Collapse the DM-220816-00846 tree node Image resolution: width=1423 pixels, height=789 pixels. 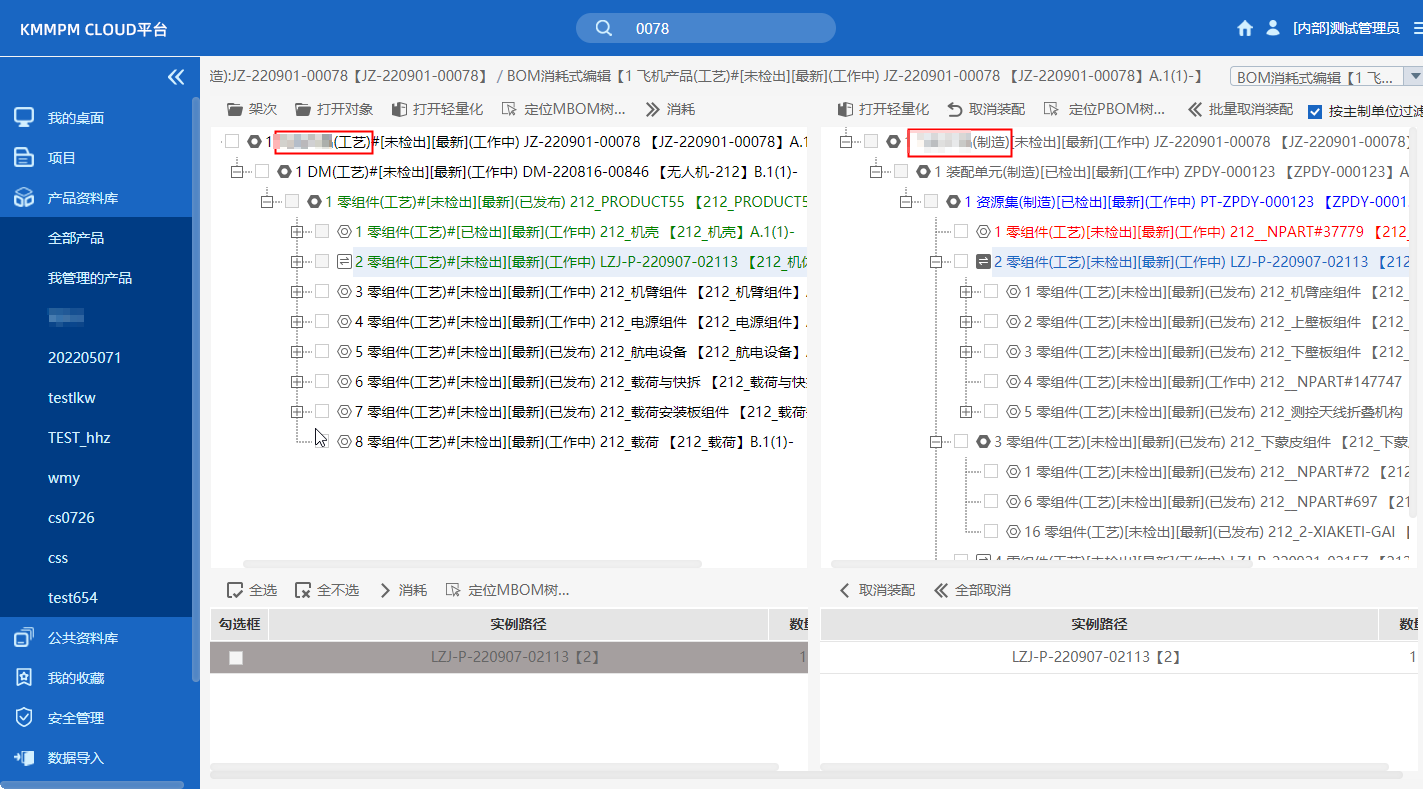tap(236, 172)
